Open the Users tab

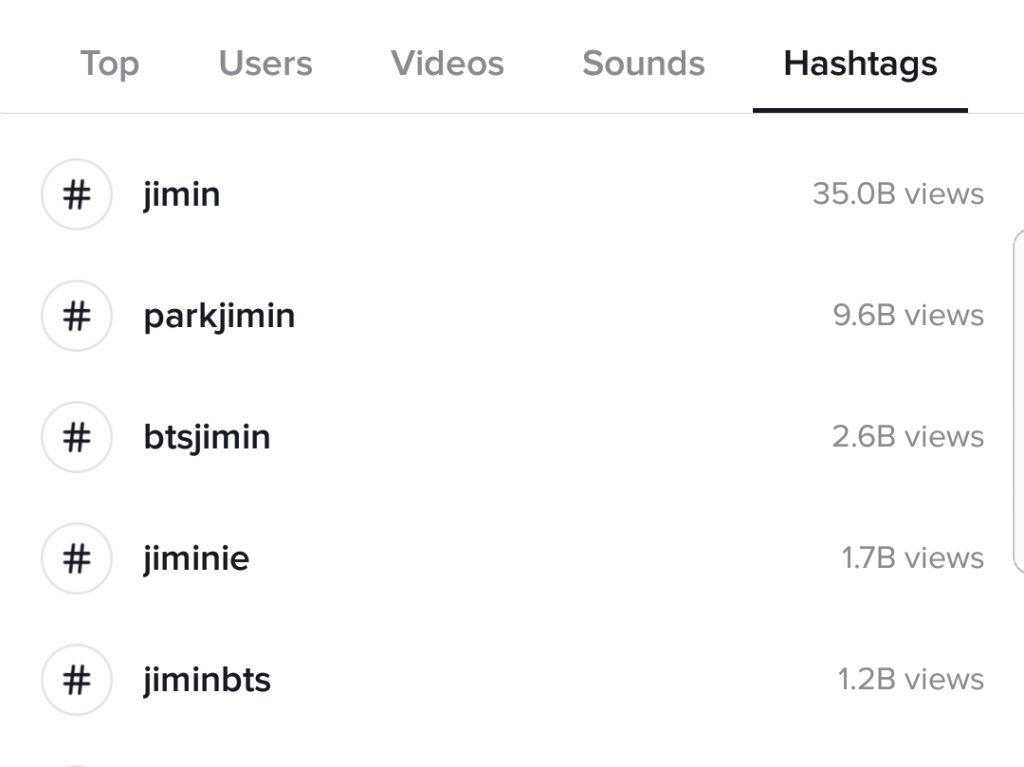tap(265, 64)
